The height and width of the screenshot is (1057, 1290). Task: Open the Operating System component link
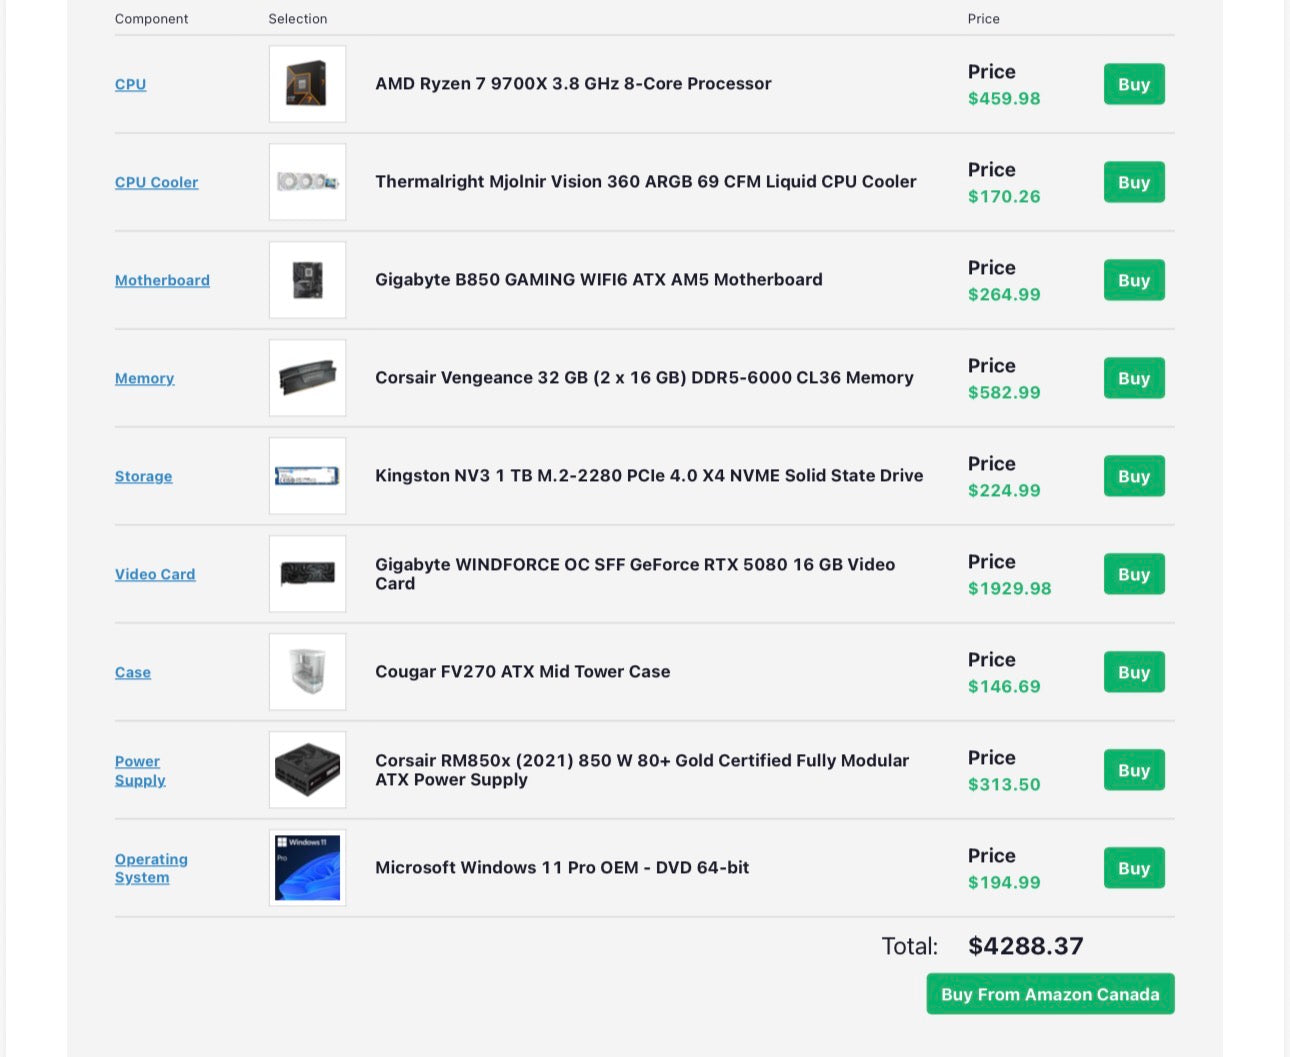click(x=151, y=868)
